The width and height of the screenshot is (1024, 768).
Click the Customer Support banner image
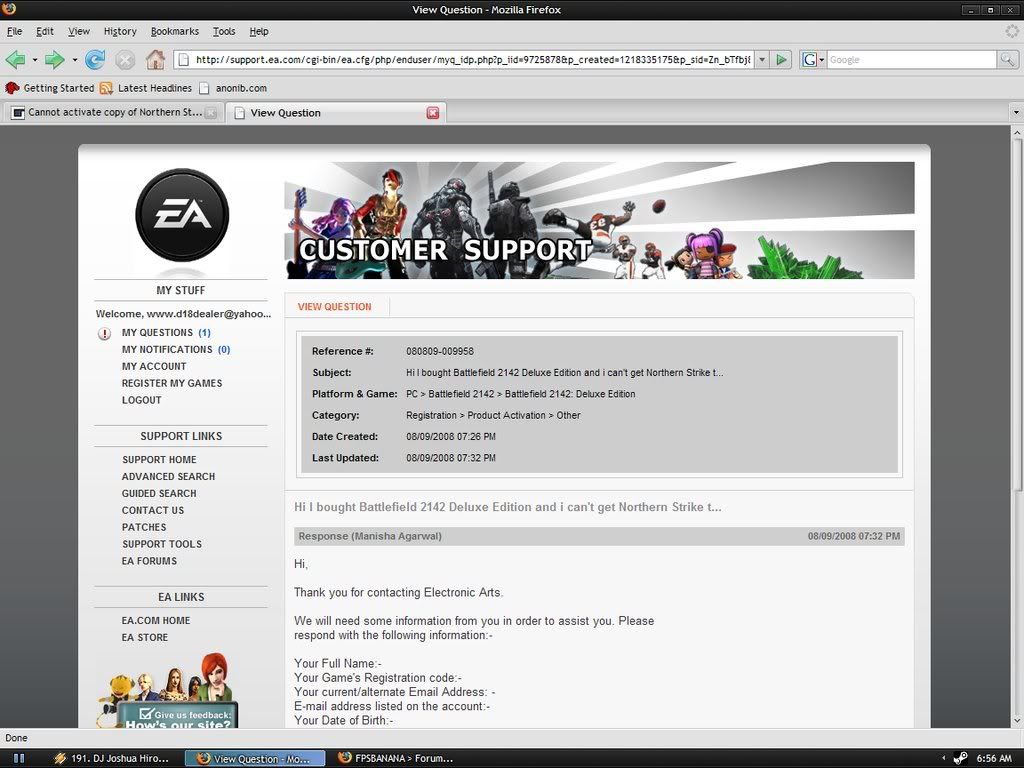click(x=599, y=221)
